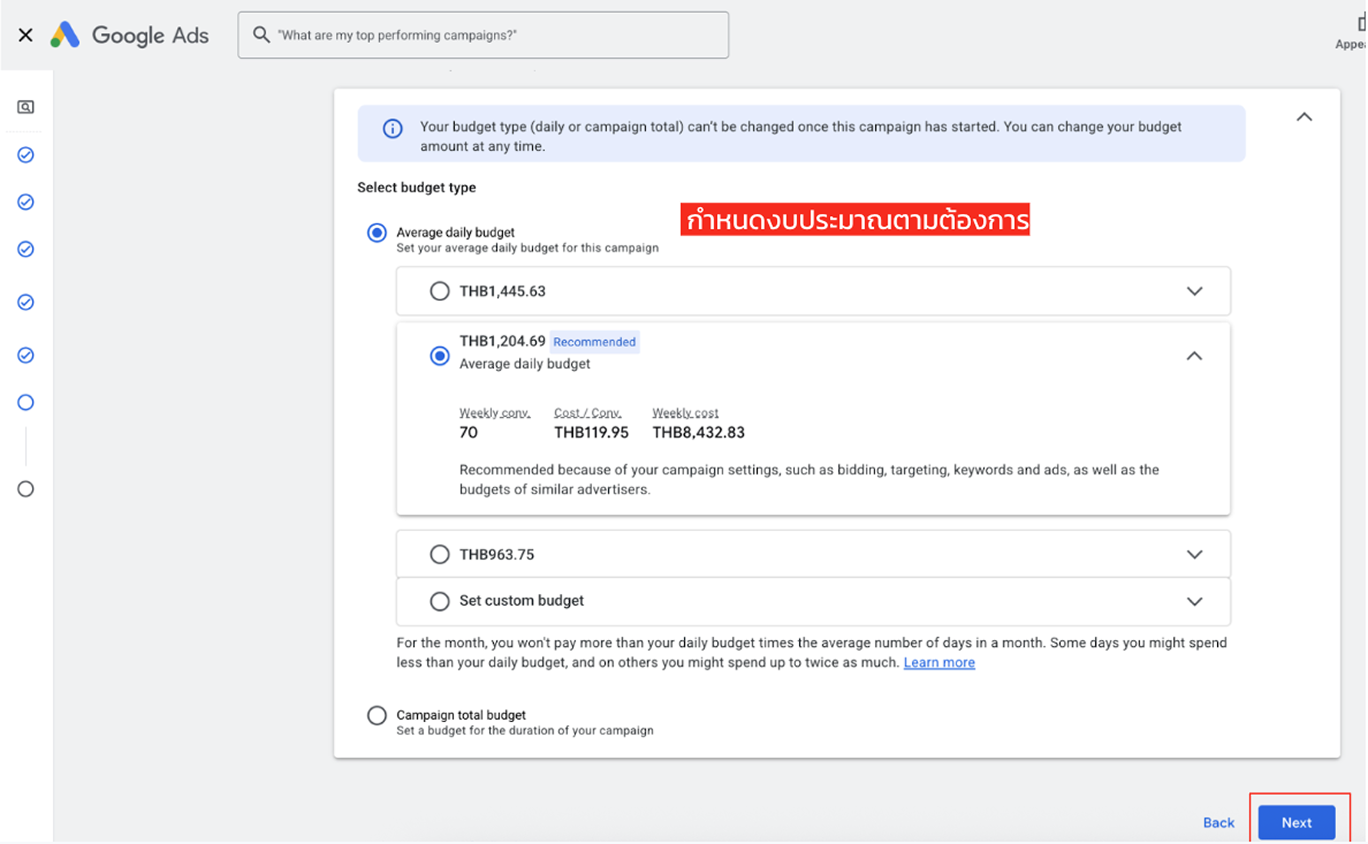Viewport: 1368px width, 844px height.
Task: Choose the THB1,445.63 budget option
Action: (439, 291)
